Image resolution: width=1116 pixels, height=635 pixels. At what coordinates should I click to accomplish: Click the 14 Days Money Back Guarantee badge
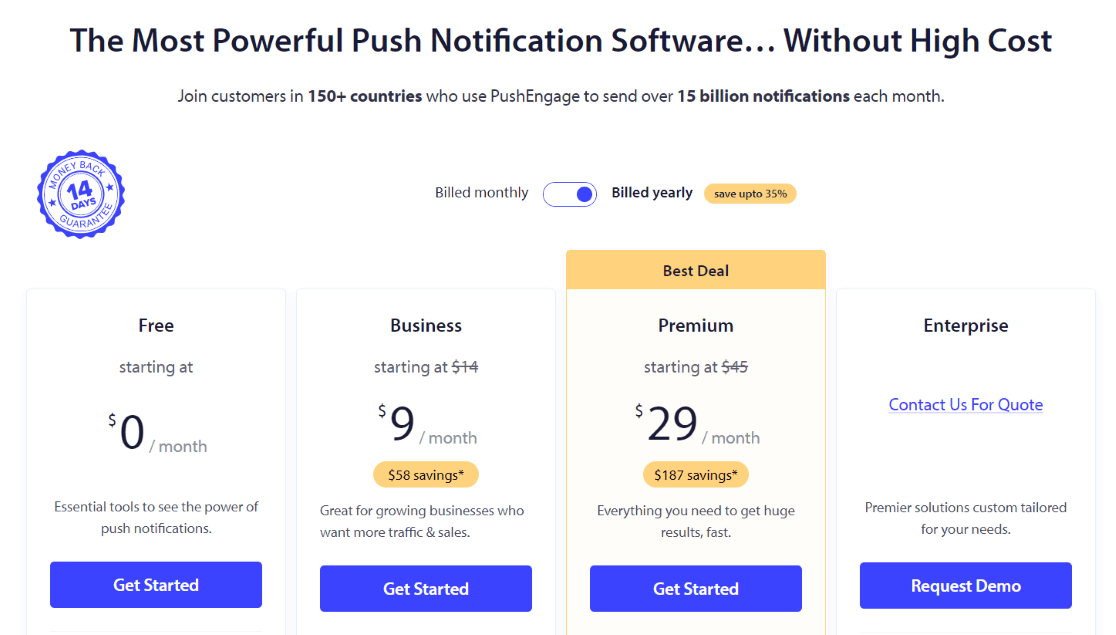click(x=80, y=193)
